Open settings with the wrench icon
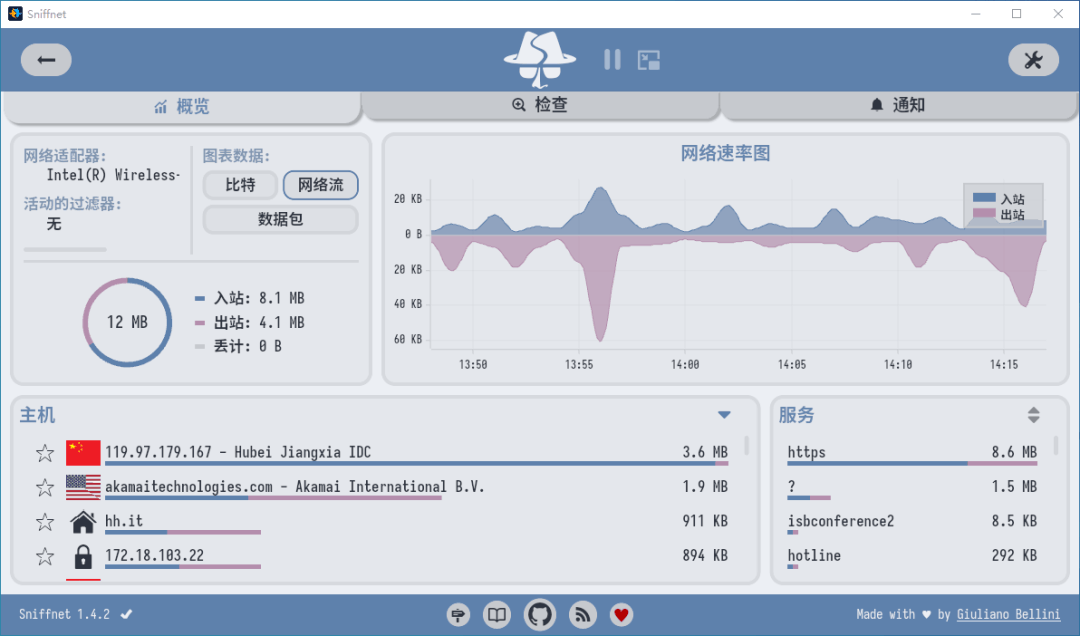This screenshot has width=1080, height=636. (x=1033, y=60)
